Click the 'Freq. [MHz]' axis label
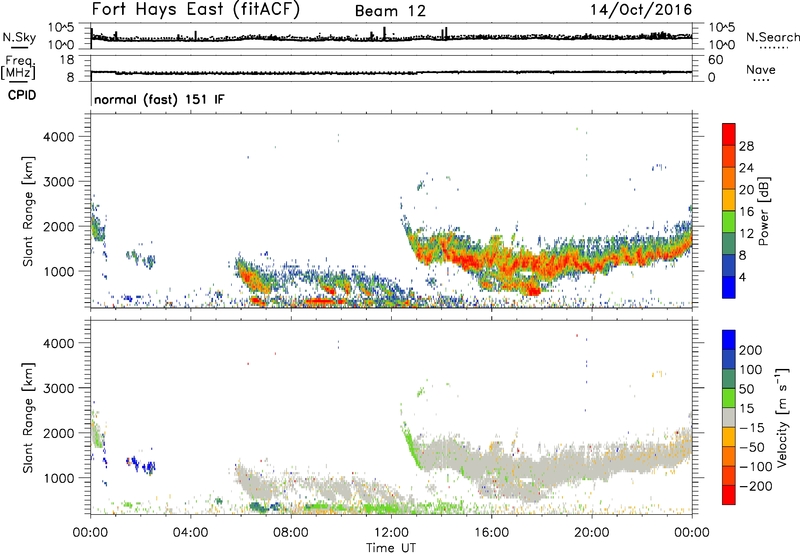800x554 pixels. point(19,67)
